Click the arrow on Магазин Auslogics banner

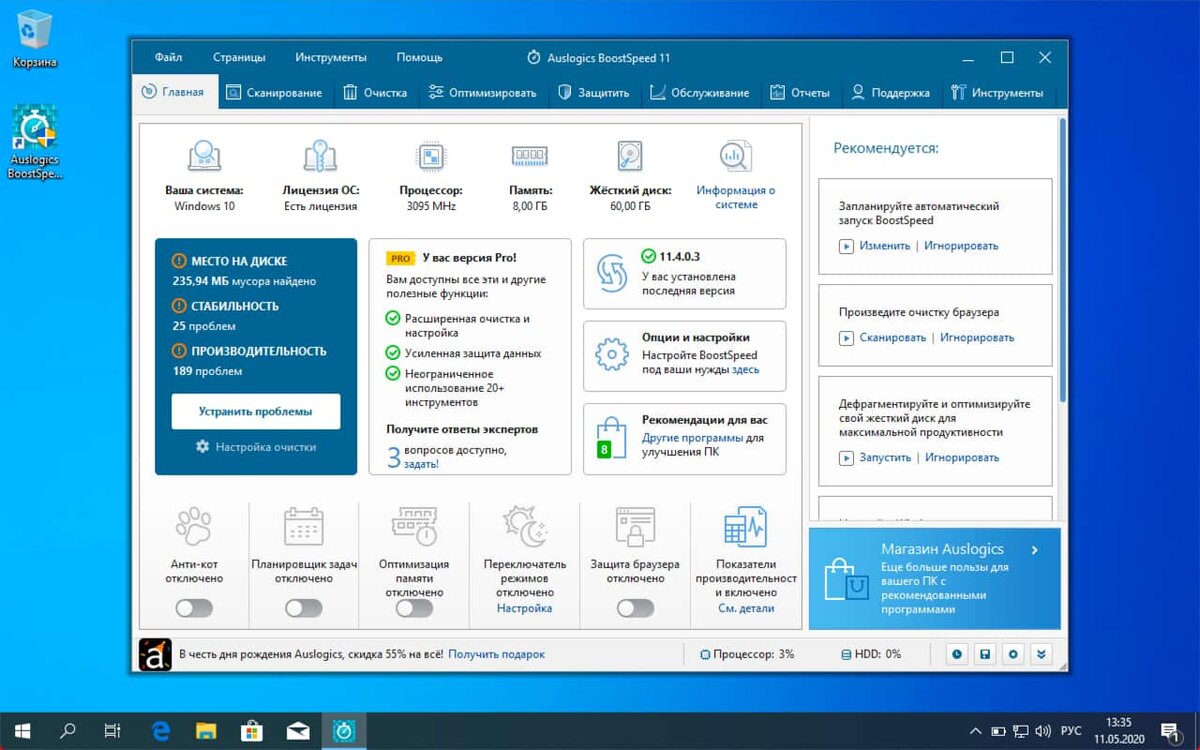(x=1035, y=550)
